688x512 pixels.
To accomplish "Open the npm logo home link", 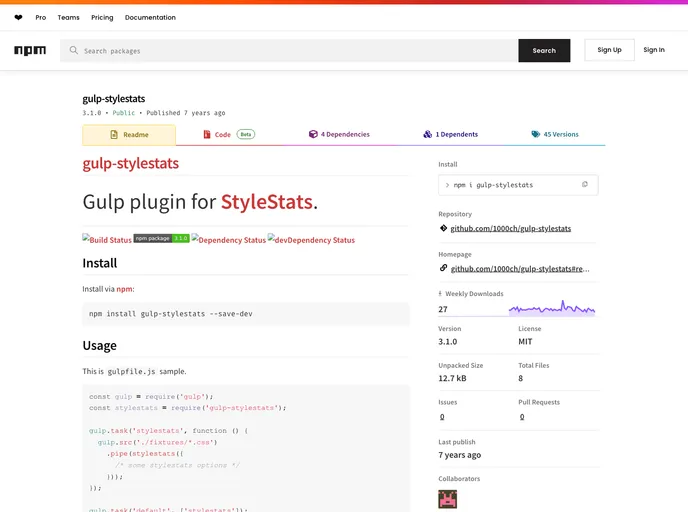I will tap(30, 50).
